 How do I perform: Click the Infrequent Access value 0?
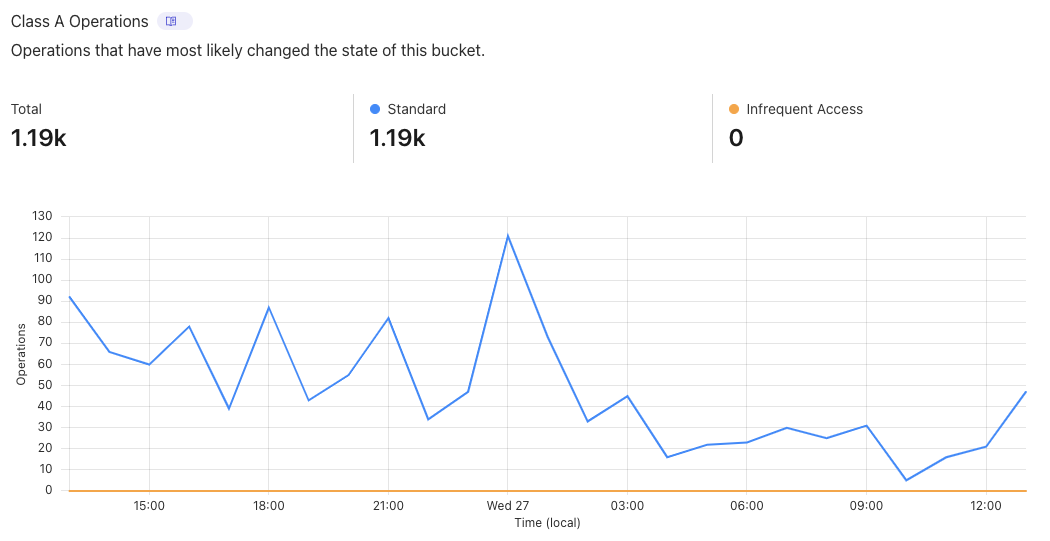pos(735,138)
